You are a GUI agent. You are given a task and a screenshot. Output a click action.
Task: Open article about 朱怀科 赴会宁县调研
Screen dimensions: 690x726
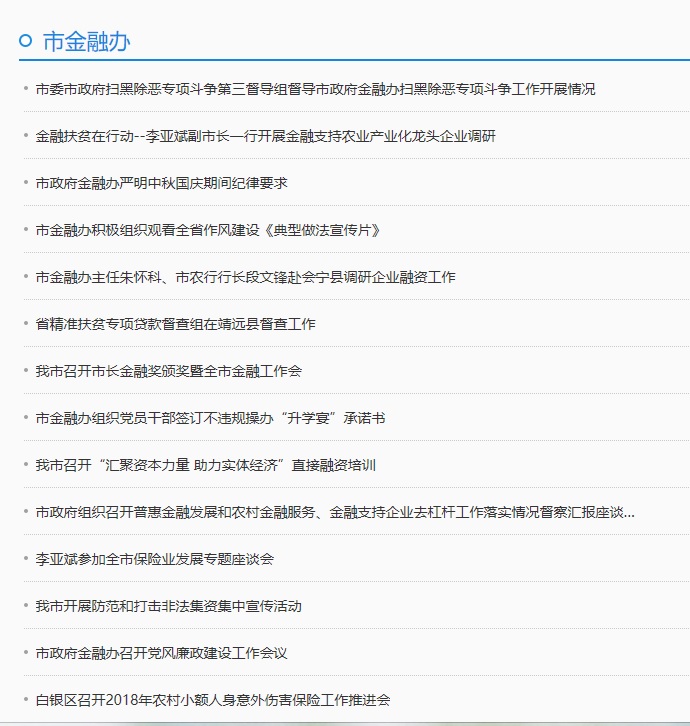tap(245, 277)
